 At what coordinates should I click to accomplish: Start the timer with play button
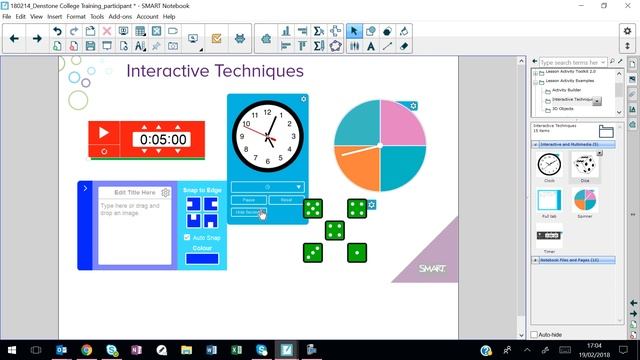[x=104, y=133]
